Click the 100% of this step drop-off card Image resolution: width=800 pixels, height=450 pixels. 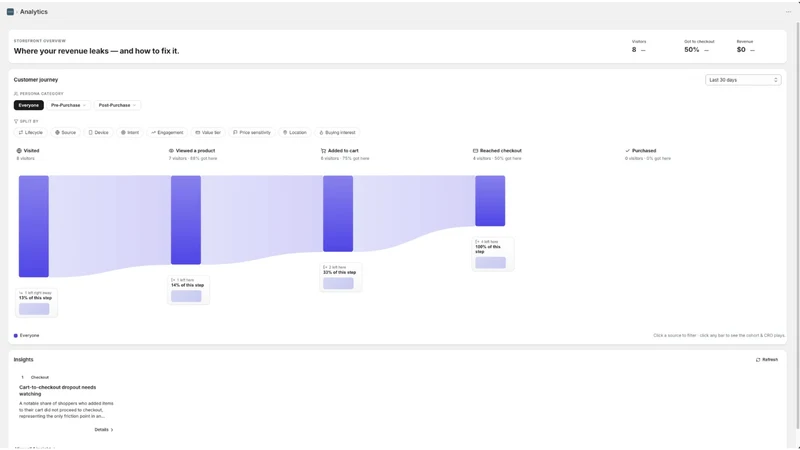tap(493, 254)
